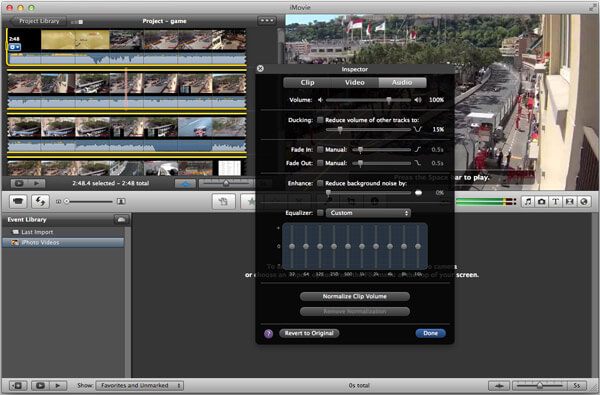Click the loud volume speaker icon
The width and height of the screenshot is (600, 395).
point(417,100)
